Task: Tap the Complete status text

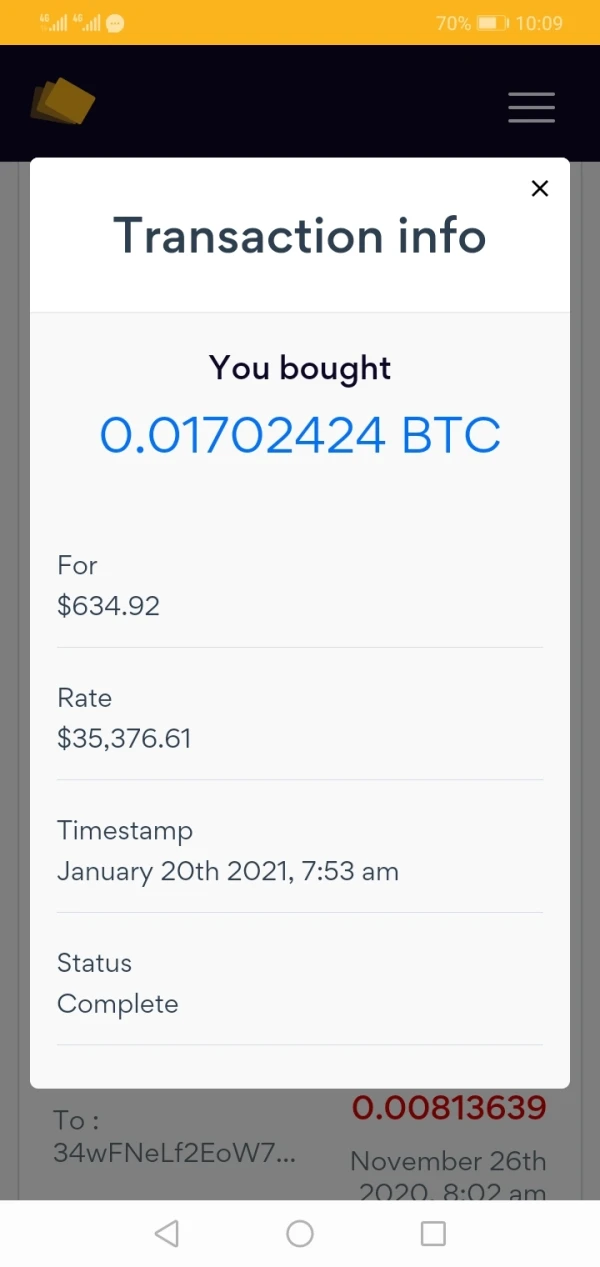Action: (x=117, y=1004)
